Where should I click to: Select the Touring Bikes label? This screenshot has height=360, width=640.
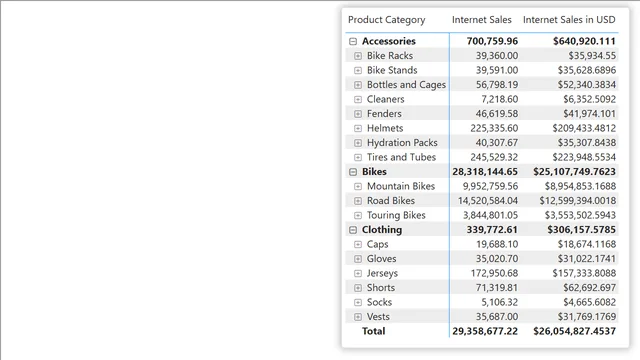point(396,215)
